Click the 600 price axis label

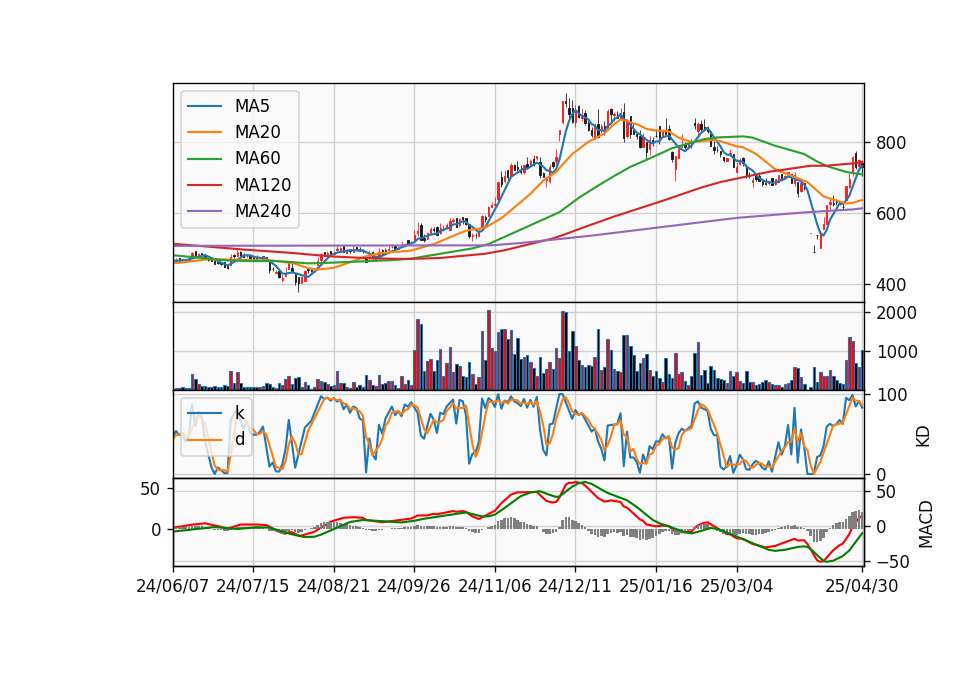(x=891, y=214)
